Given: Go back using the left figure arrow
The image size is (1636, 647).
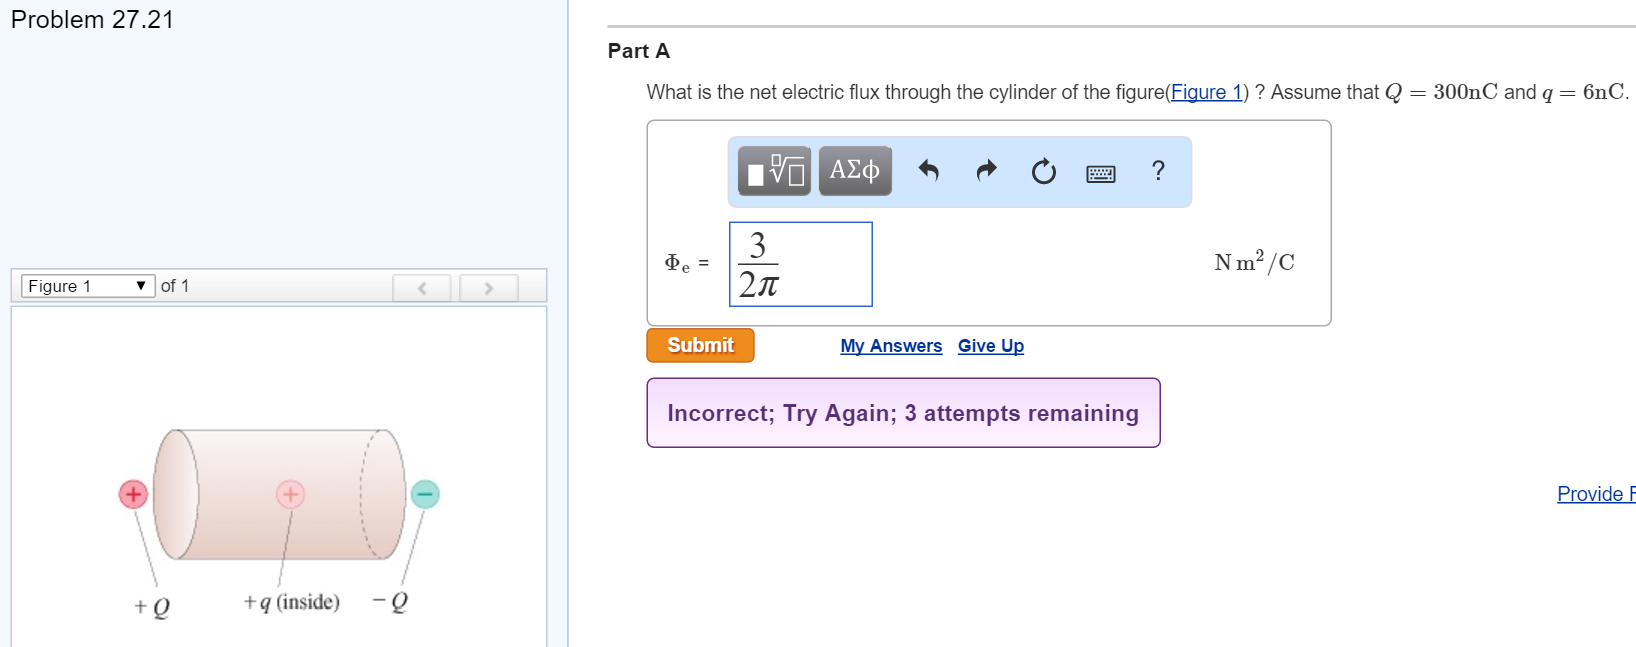Looking at the screenshot, I should 422,287.
